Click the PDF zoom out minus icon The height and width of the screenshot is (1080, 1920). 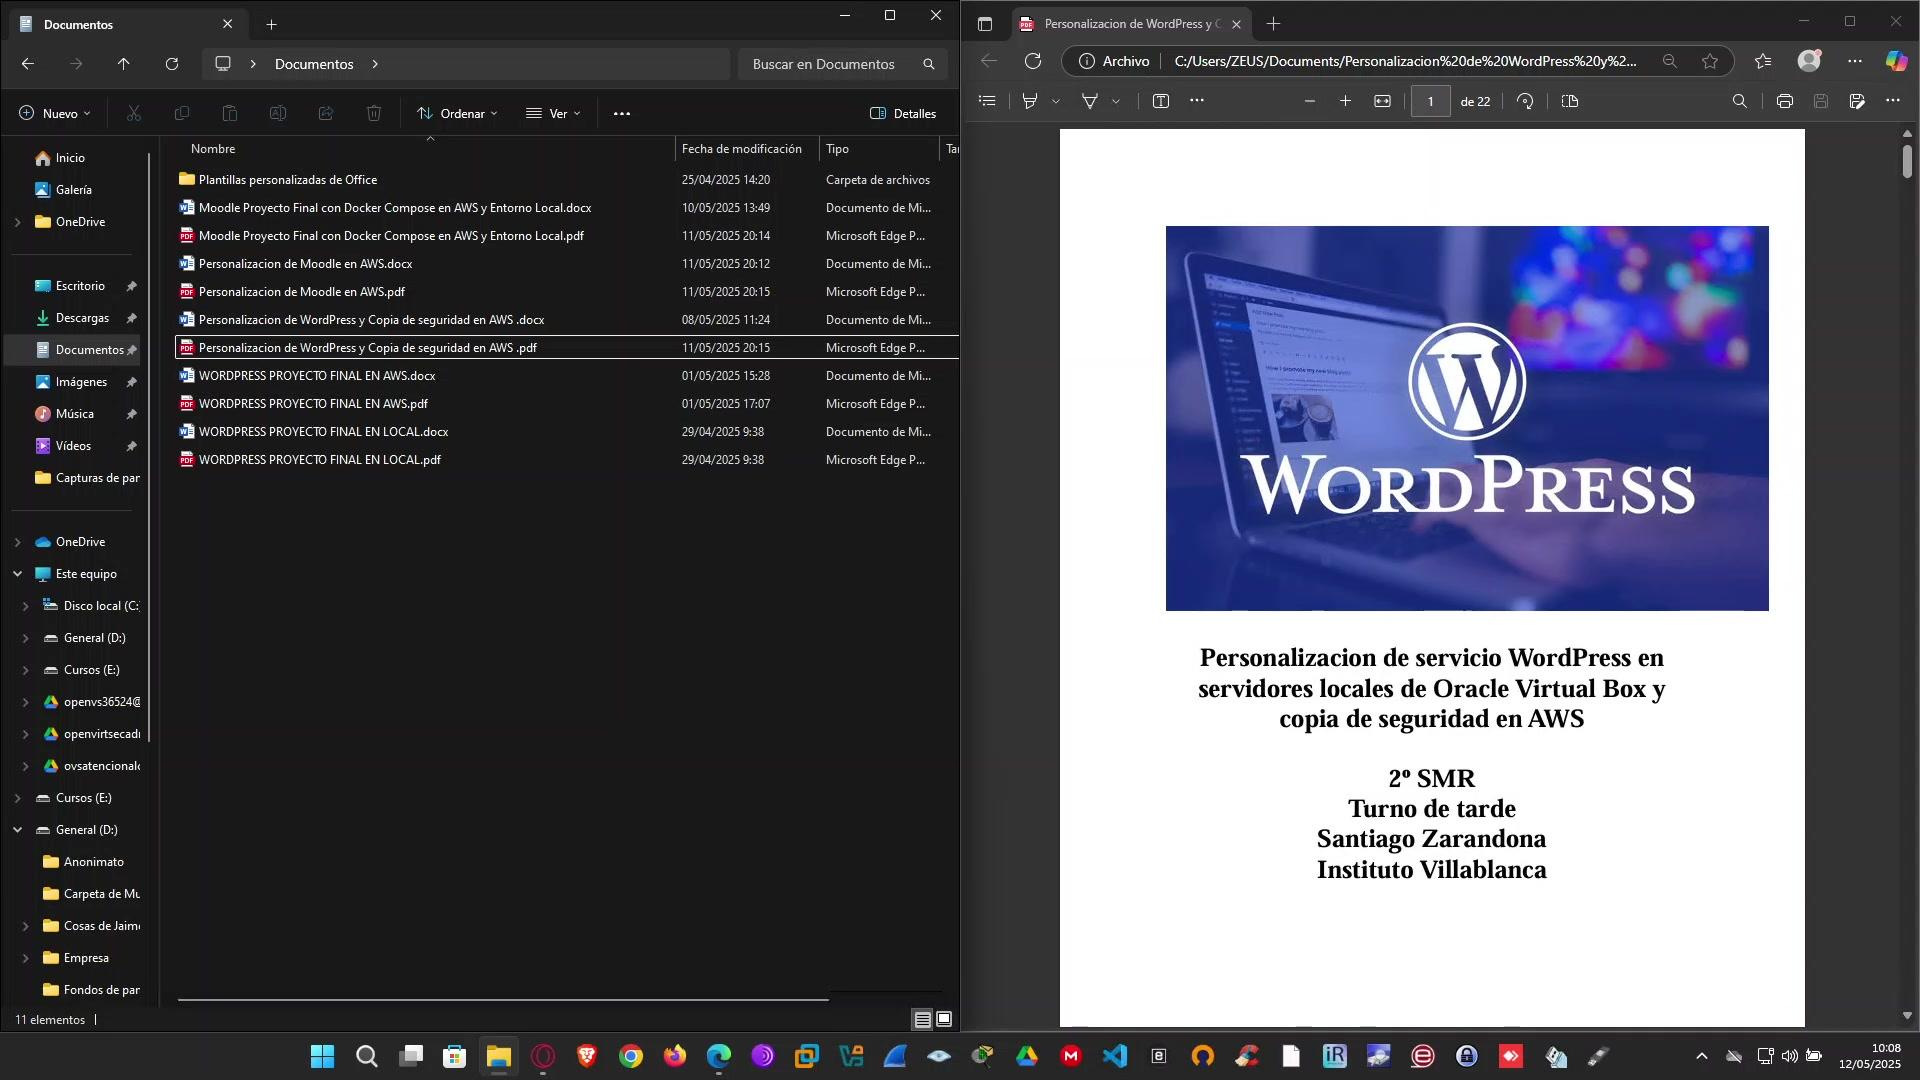click(1310, 101)
